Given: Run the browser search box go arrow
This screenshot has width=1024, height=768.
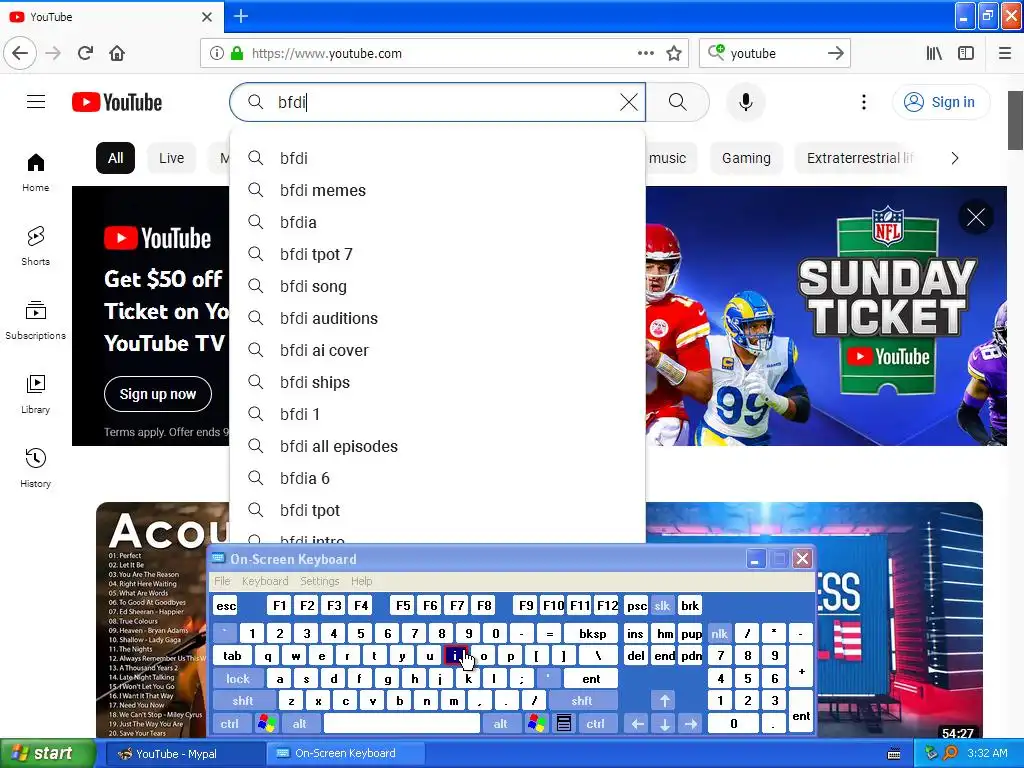Looking at the screenshot, I should (835, 53).
